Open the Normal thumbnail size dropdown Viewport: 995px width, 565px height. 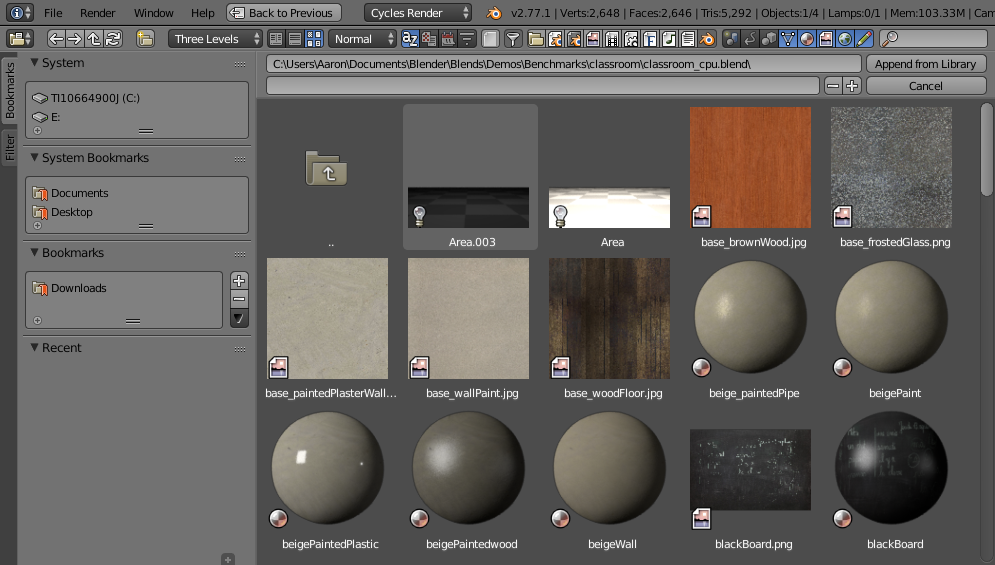coord(362,39)
